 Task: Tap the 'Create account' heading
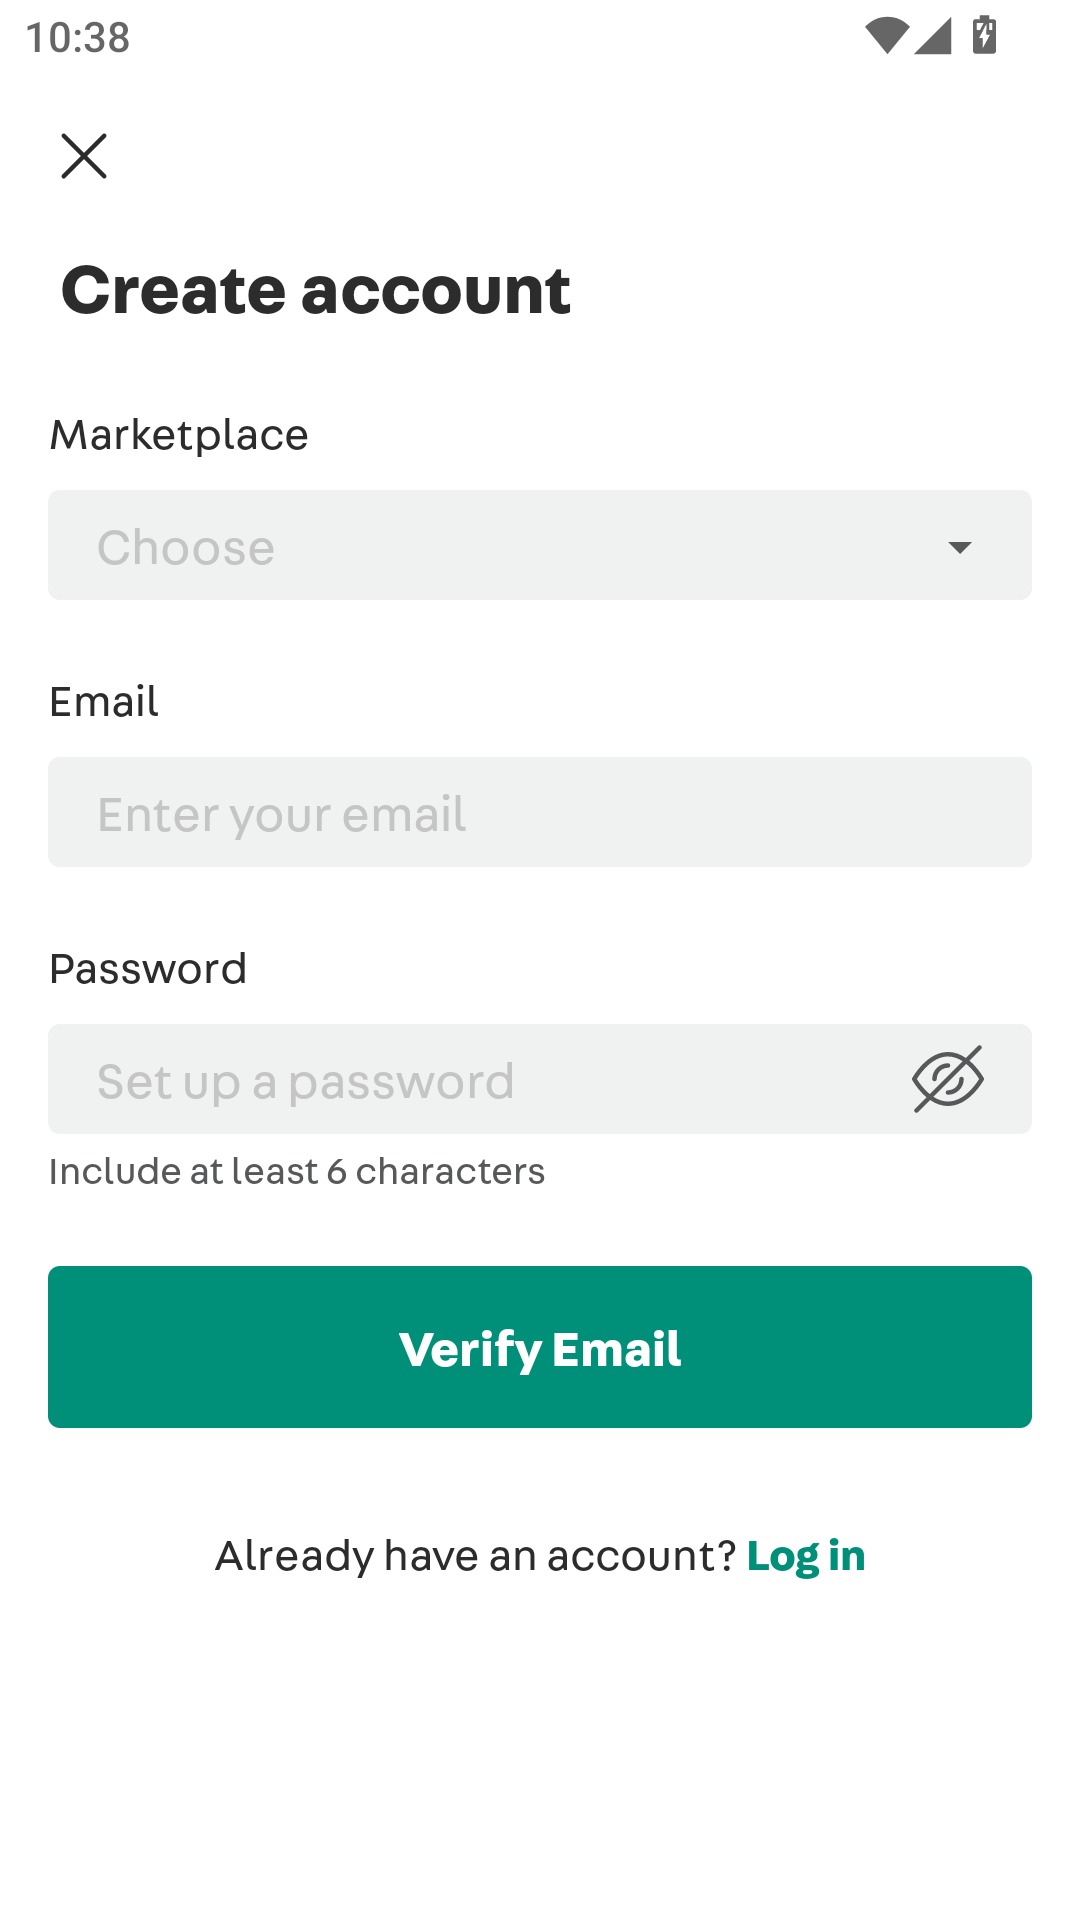pyautogui.click(x=316, y=290)
